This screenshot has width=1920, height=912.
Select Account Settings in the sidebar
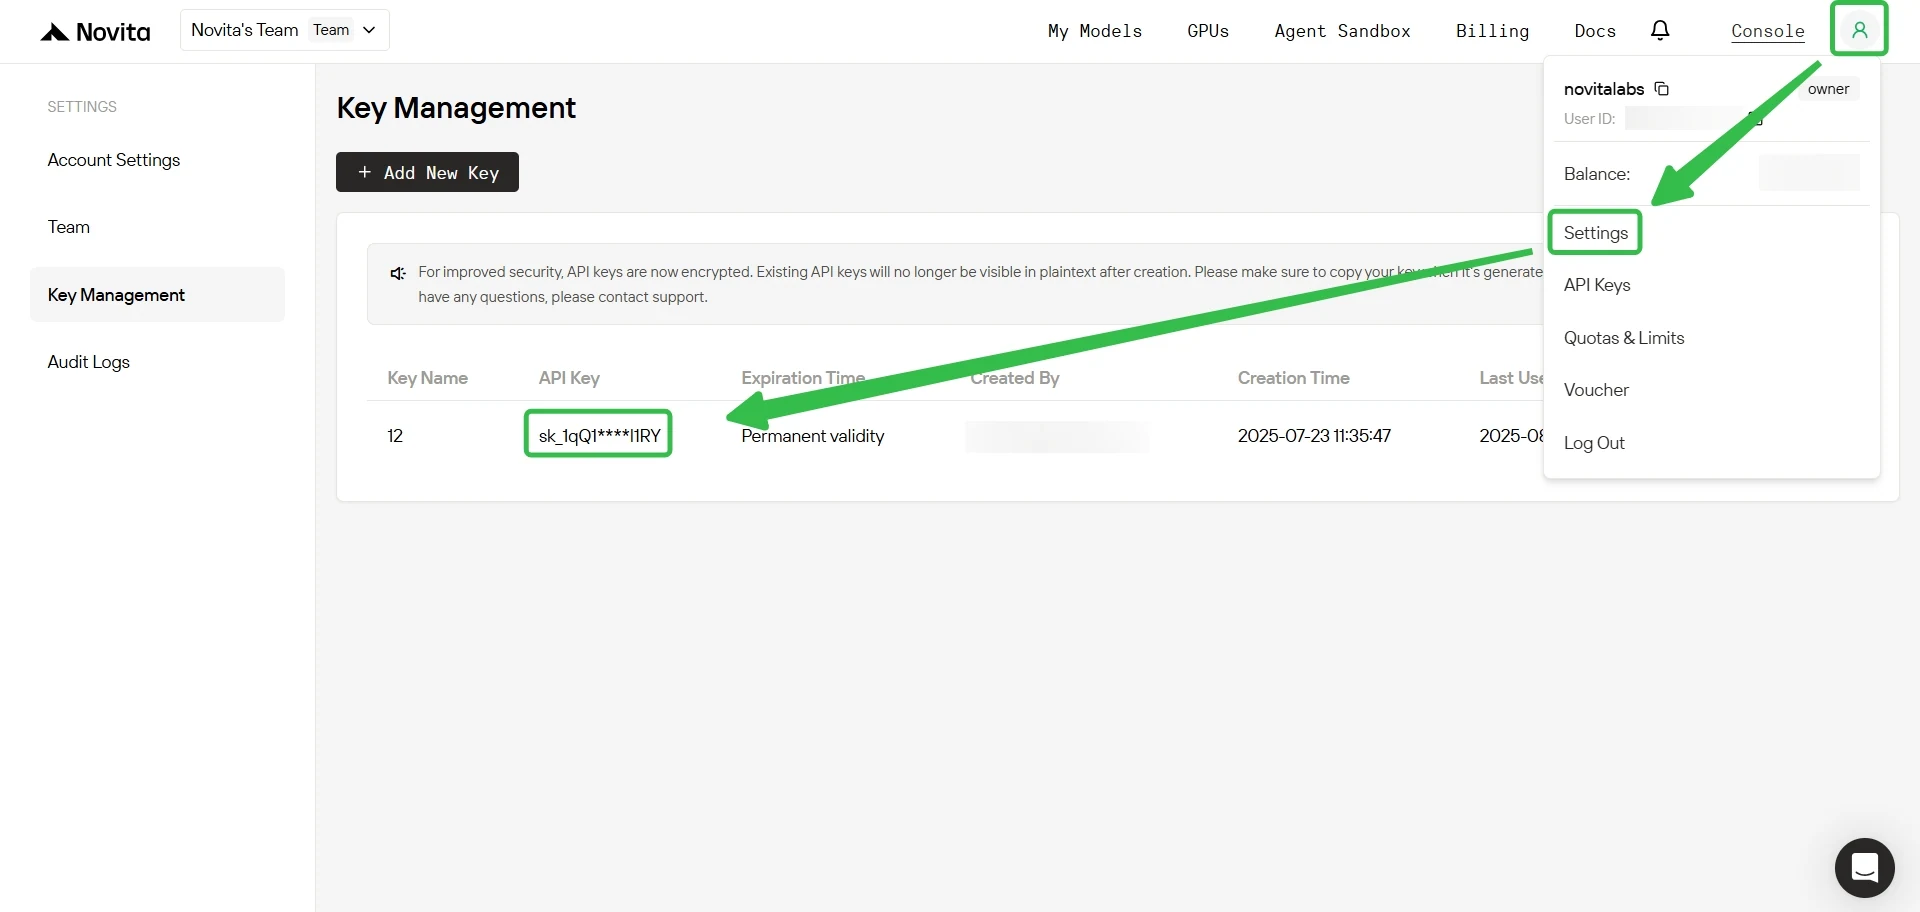pyautogui.click(x=114, y=160)
